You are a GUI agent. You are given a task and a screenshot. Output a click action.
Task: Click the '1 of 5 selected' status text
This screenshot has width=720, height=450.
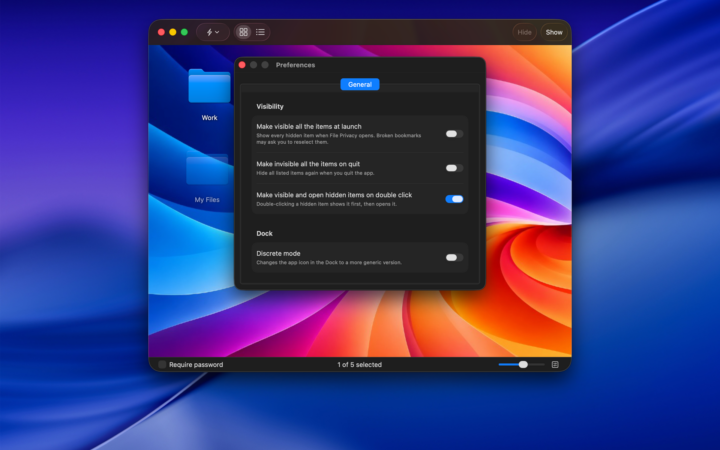[x=360, y=365]
